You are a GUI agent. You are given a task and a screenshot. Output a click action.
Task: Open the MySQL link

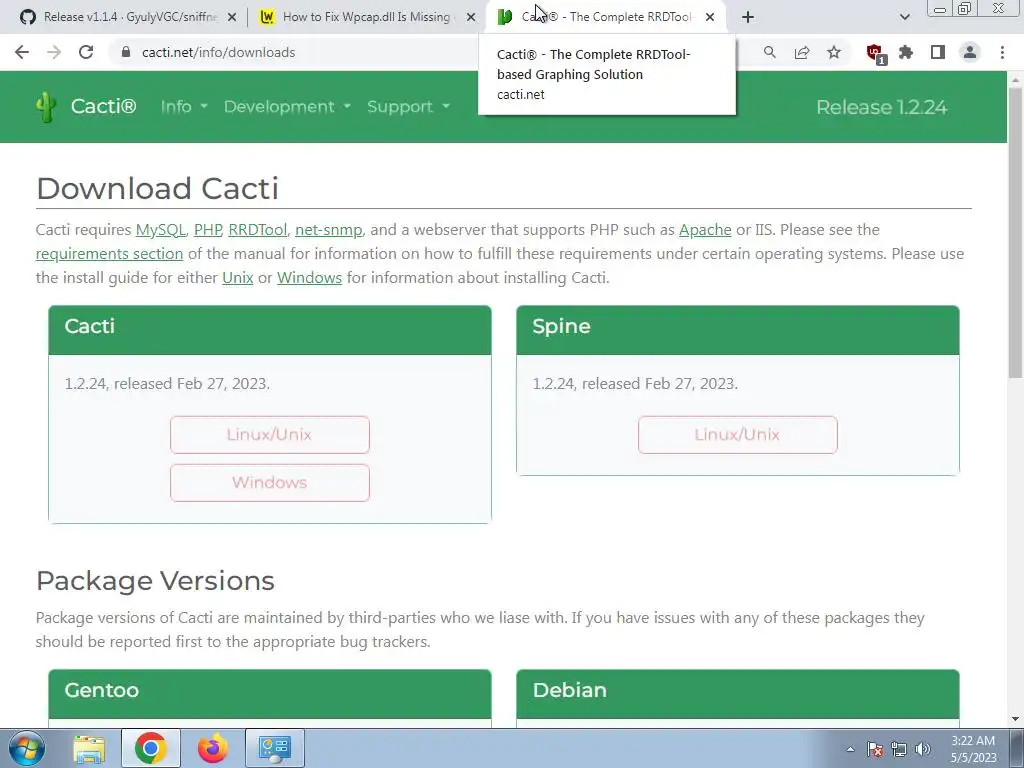click(161, 230)
